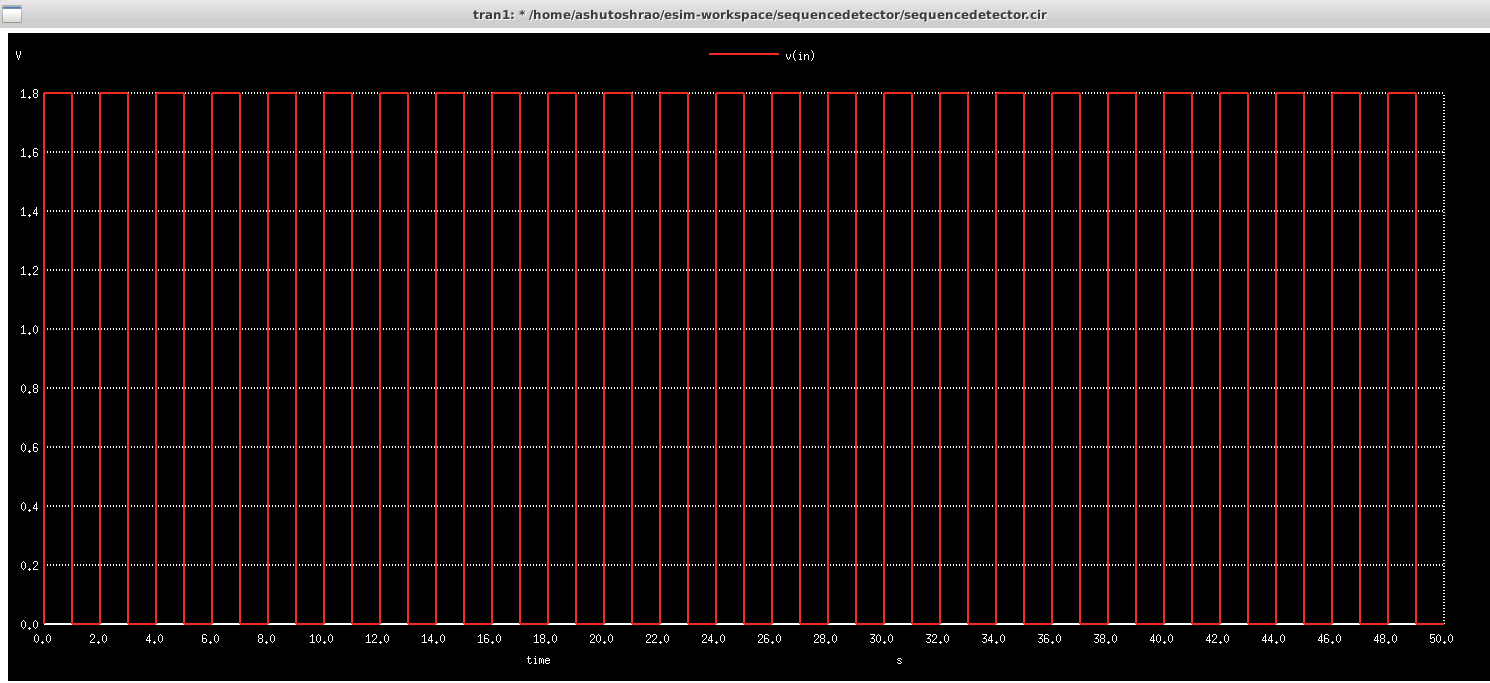Click the 24.0 x-axis tick label
The height and width of the screenshot is (683, 1490).
[713, 638]
